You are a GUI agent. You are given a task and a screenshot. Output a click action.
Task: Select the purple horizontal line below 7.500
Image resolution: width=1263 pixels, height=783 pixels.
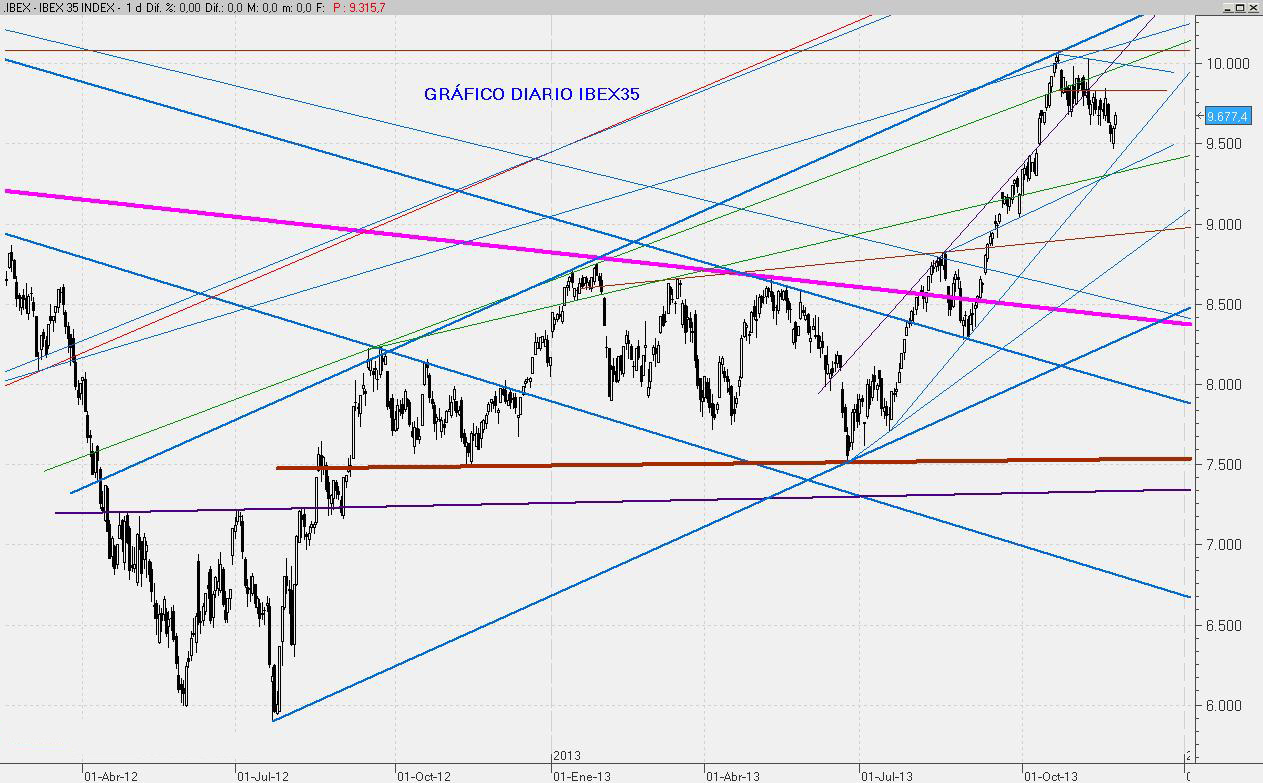tap(600, 500)
